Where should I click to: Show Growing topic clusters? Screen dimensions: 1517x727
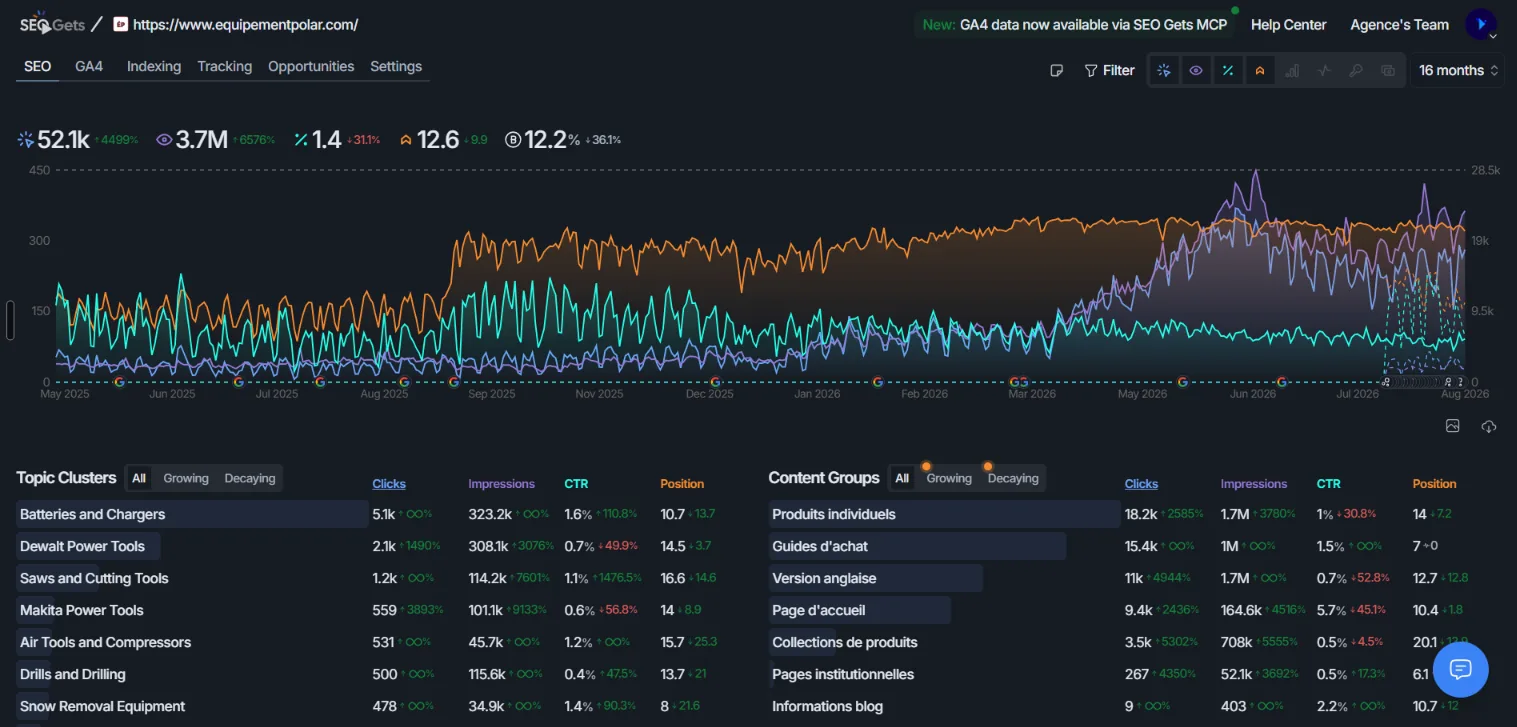pos(186,478)
